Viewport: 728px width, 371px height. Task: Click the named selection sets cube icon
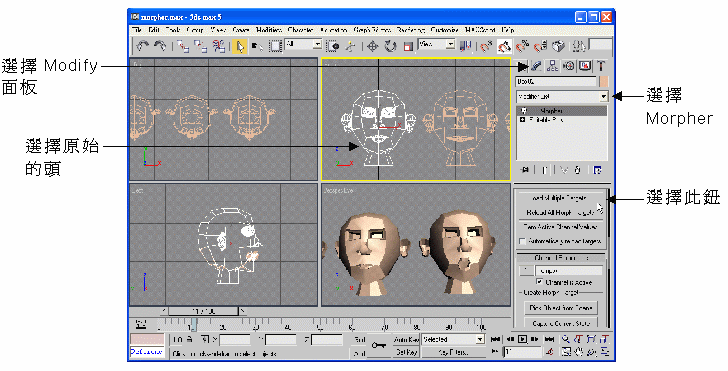[559, 46]
